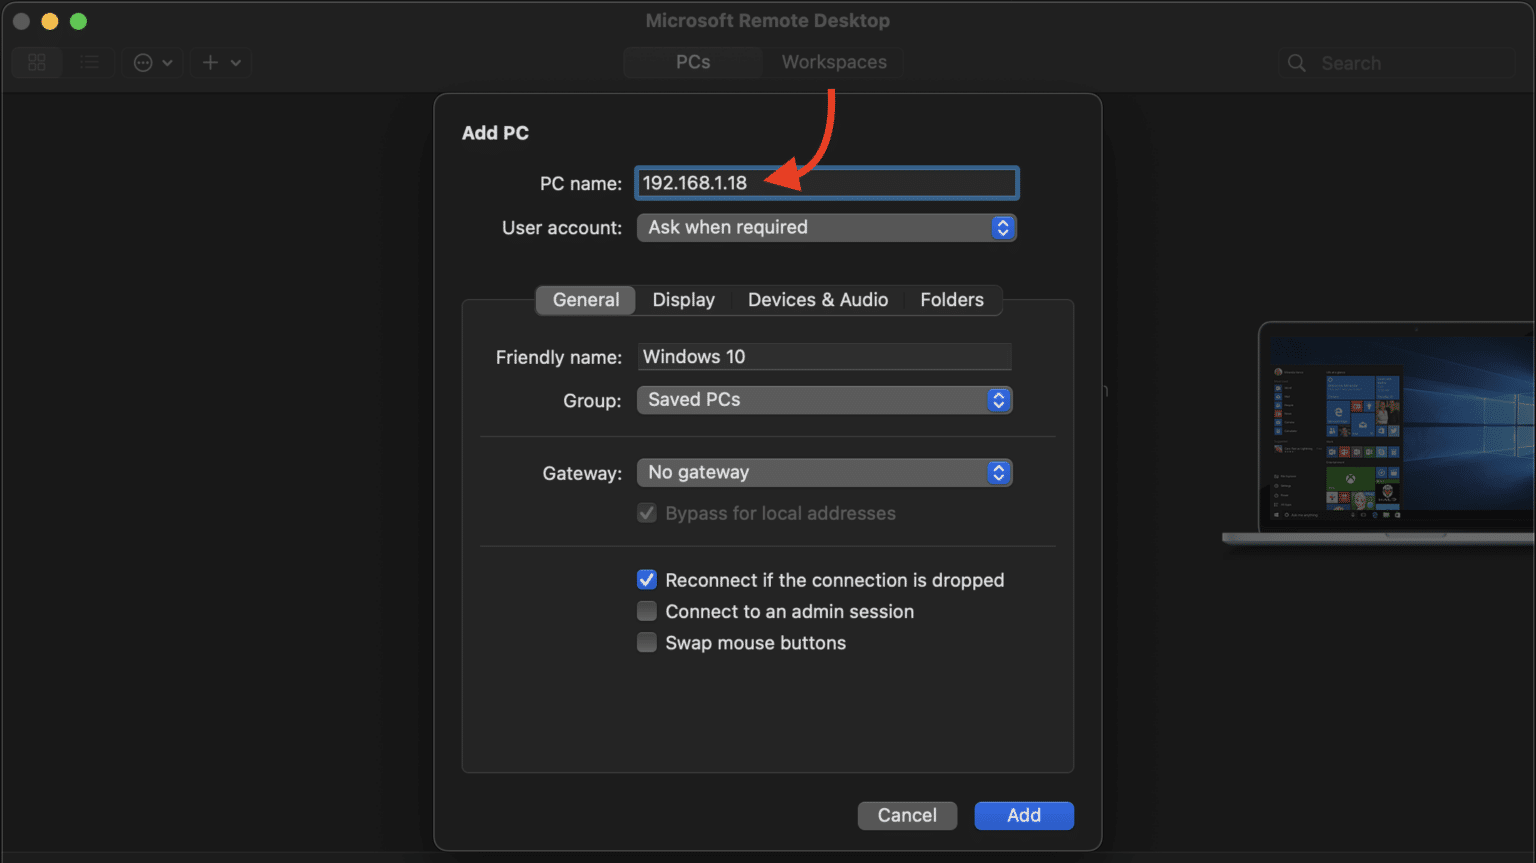Switch to list view in the toolbar
This screenshot has width=1536, height=863.
coord(90,62)
